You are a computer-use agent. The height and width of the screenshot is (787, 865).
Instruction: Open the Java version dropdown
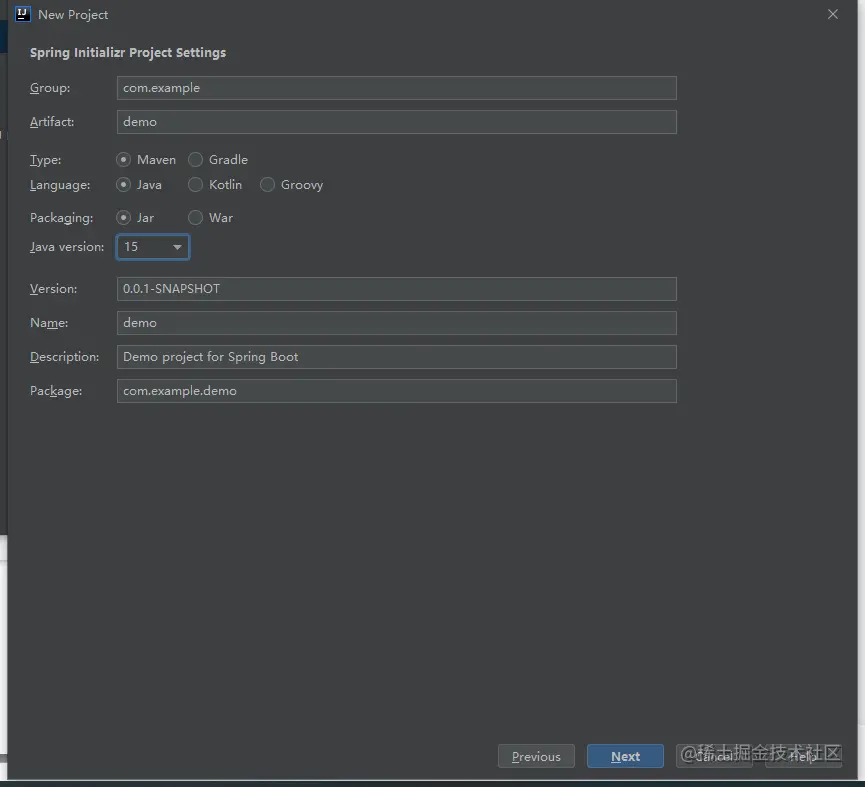click(x=153, y=247)
